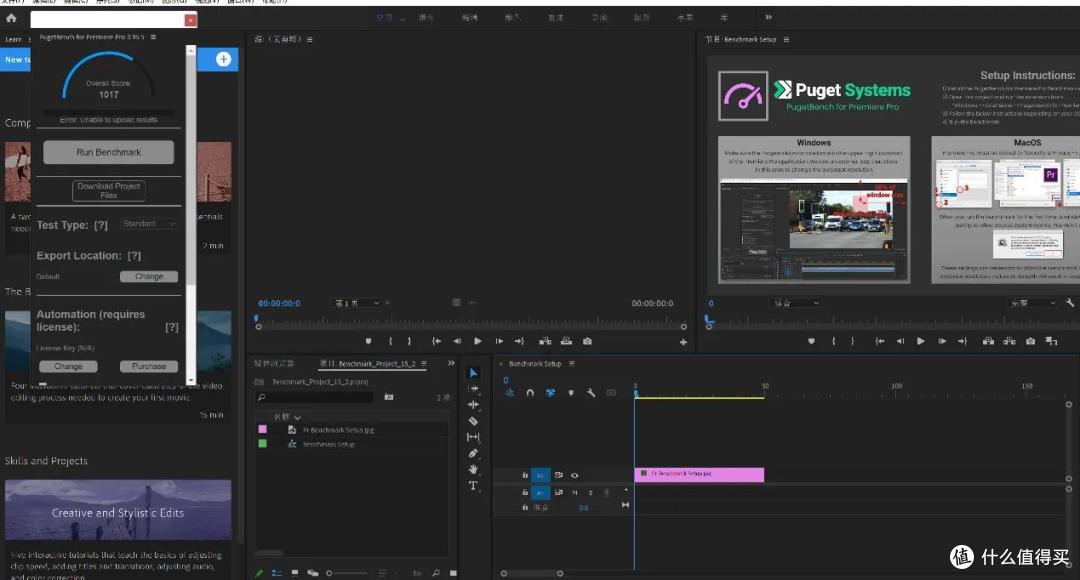Select the Type tool
The width and height of the screenshot is (1080, 580).
pos(473,486)
